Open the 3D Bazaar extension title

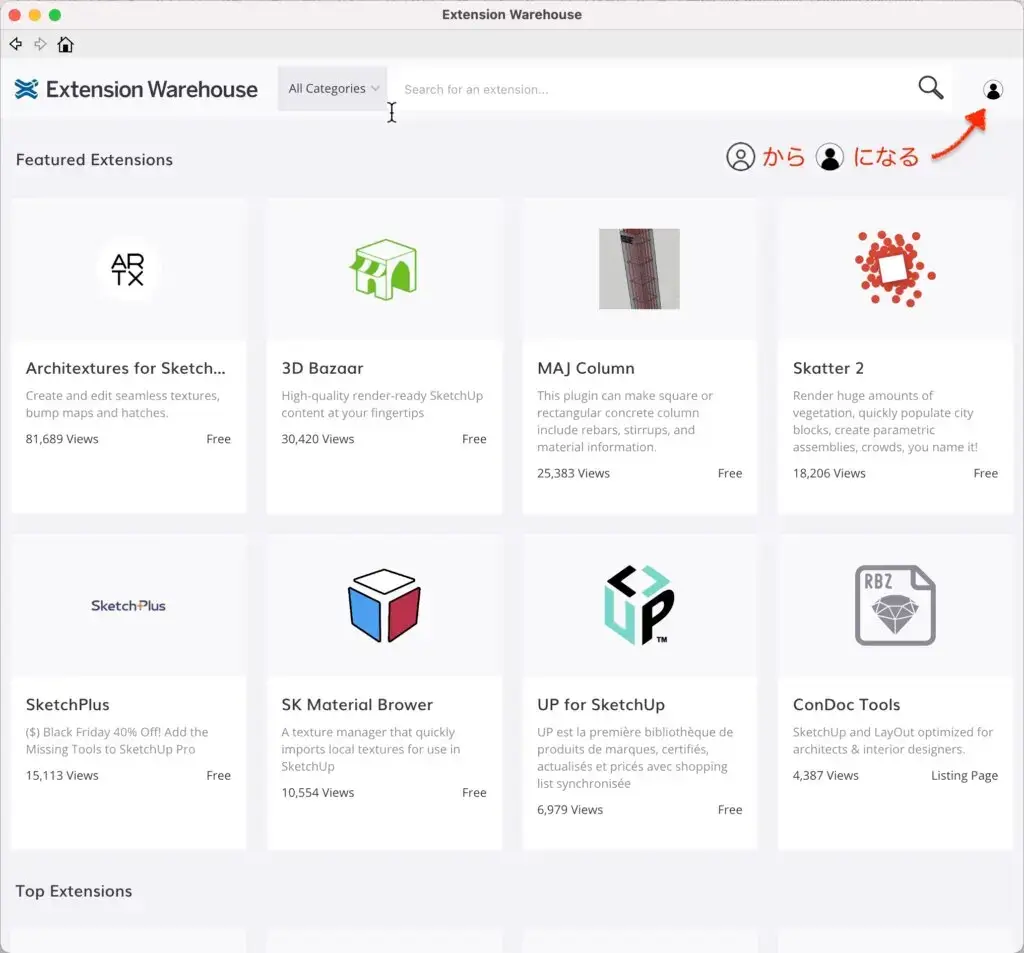pos(322,368)
